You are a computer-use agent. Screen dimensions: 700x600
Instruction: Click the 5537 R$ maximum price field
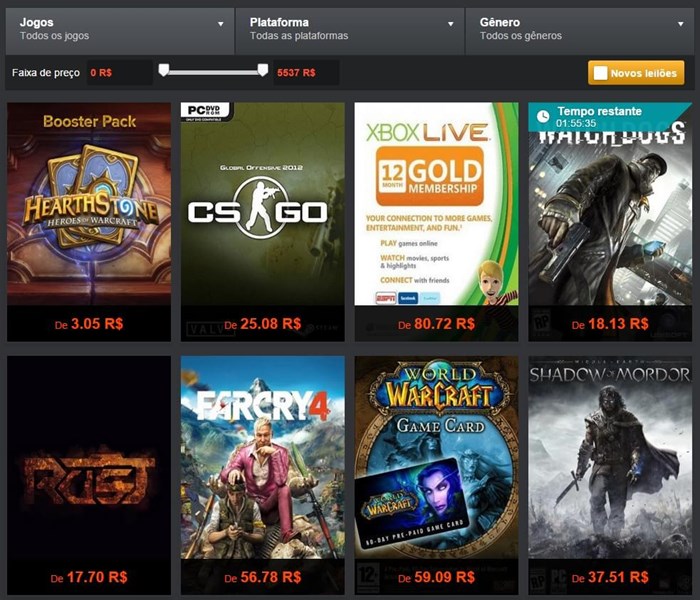(306, 73)
